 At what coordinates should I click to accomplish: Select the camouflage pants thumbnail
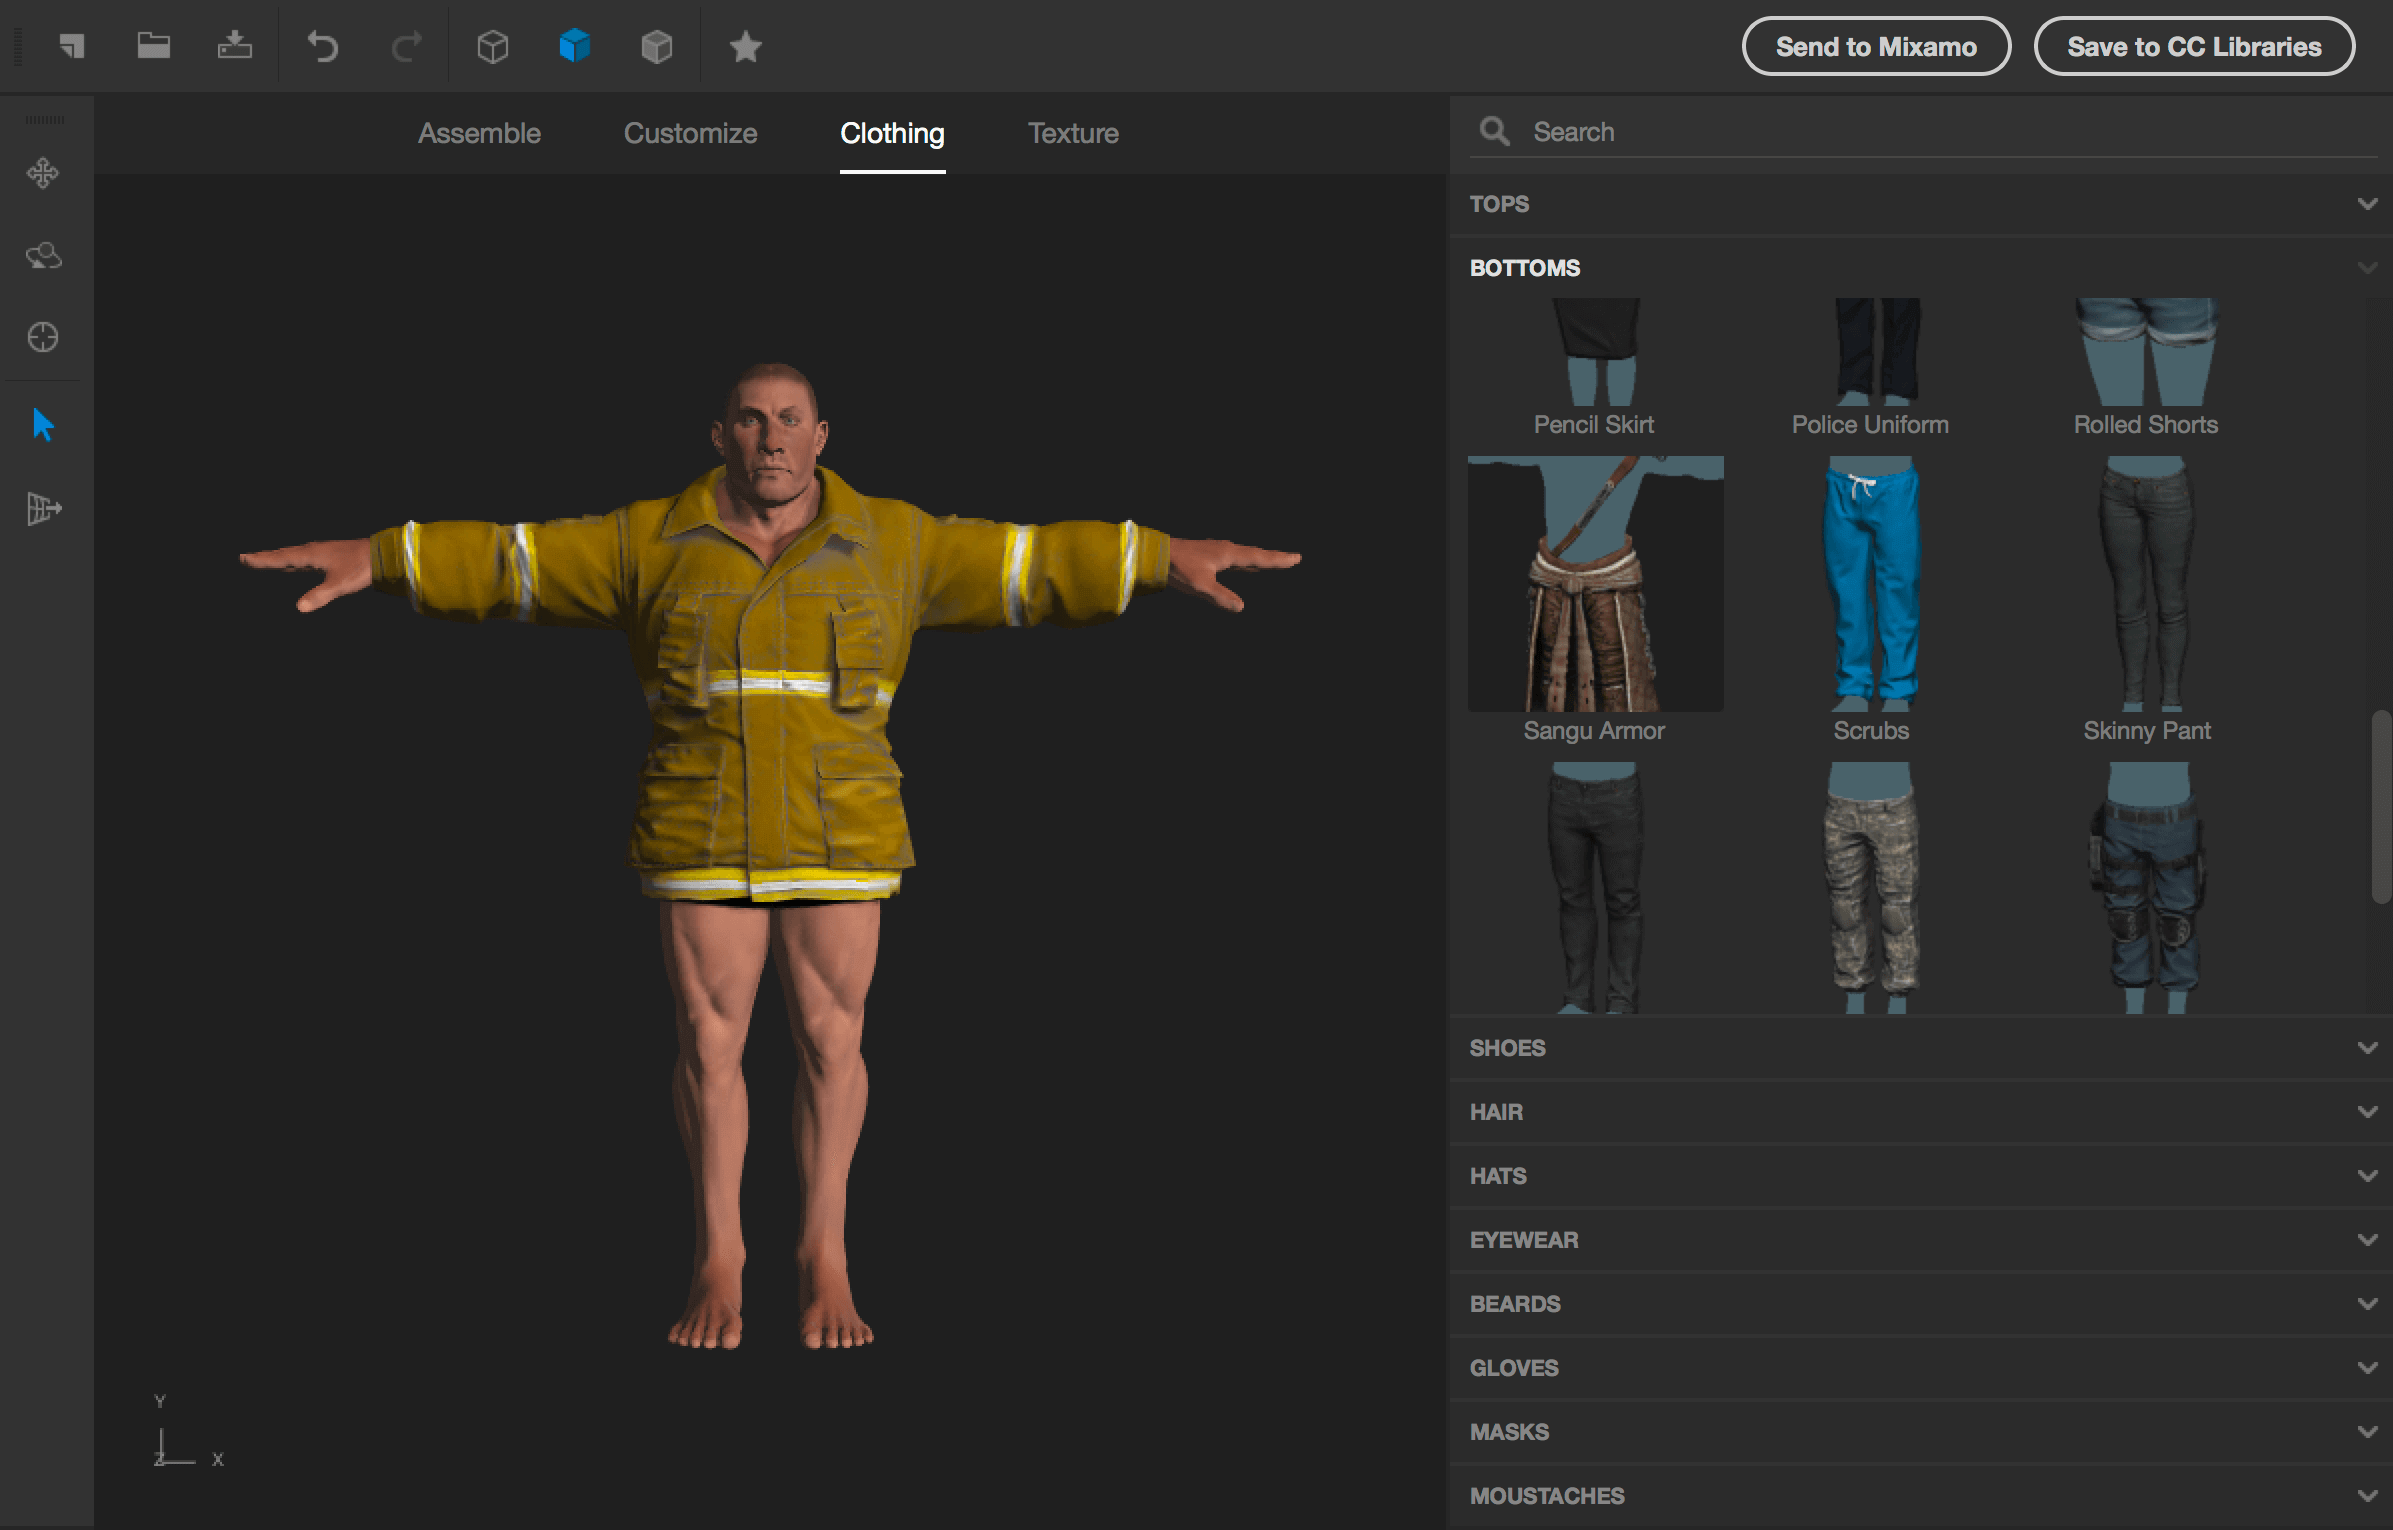(x=1871, y=888)
